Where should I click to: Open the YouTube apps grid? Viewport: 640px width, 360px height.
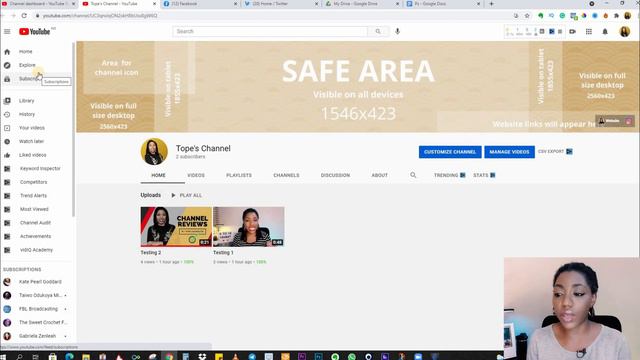point(589,31)
